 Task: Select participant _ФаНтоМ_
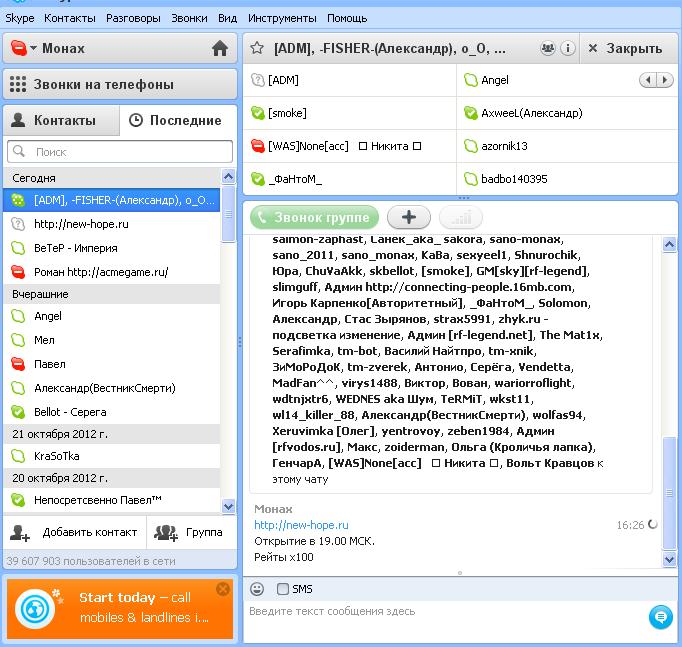(x=349, y=179)
